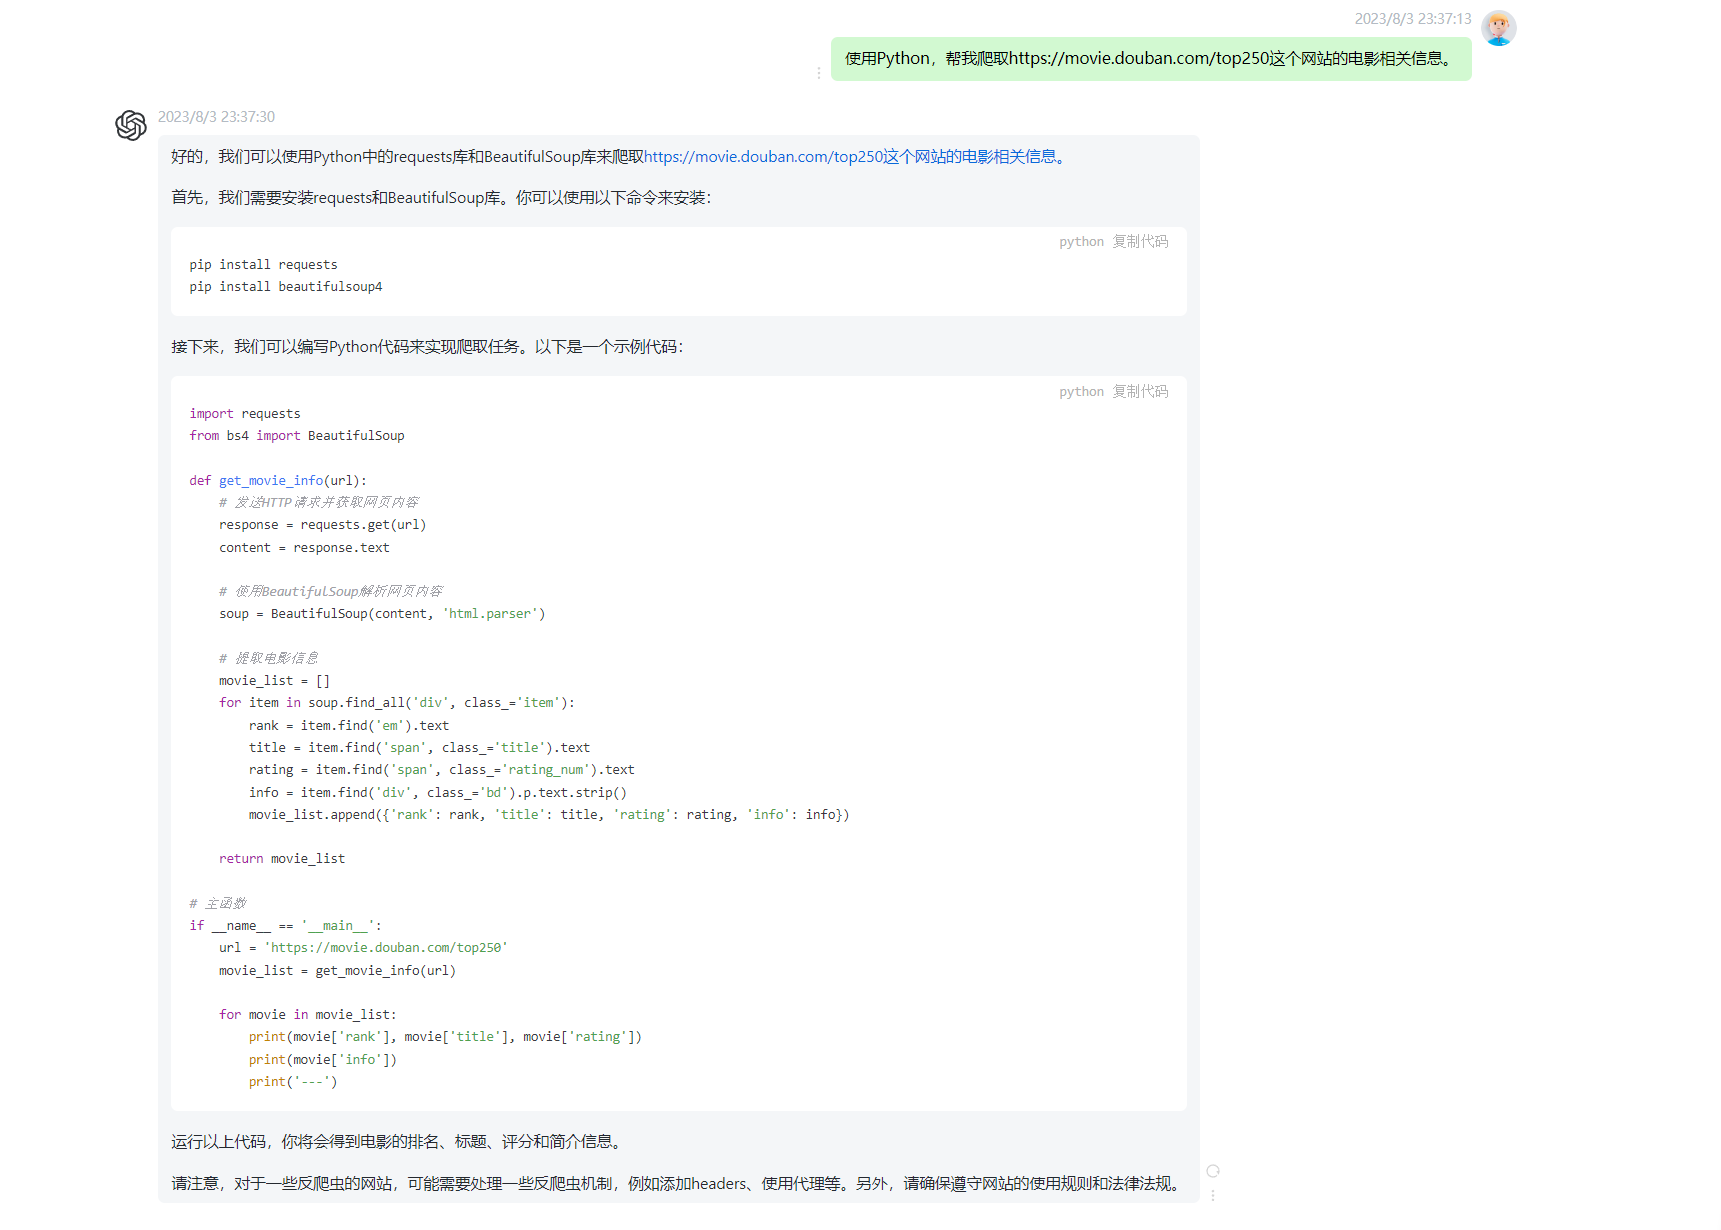Click the 'for movie in movie_list:' line
This screenshot has height=1230, width=1721.
(308, 1015)
